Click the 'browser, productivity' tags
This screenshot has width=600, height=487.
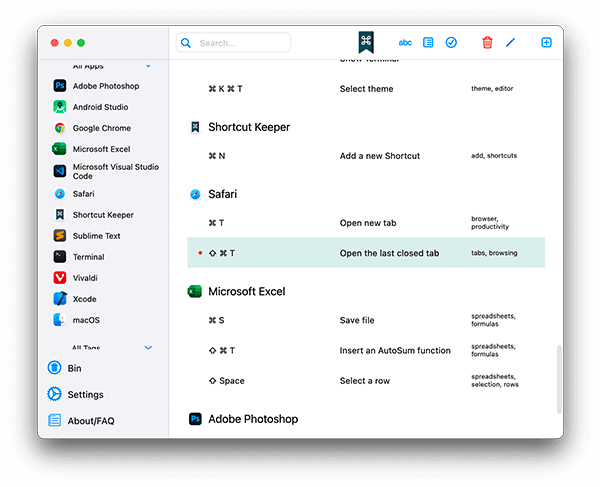point(490,223)
